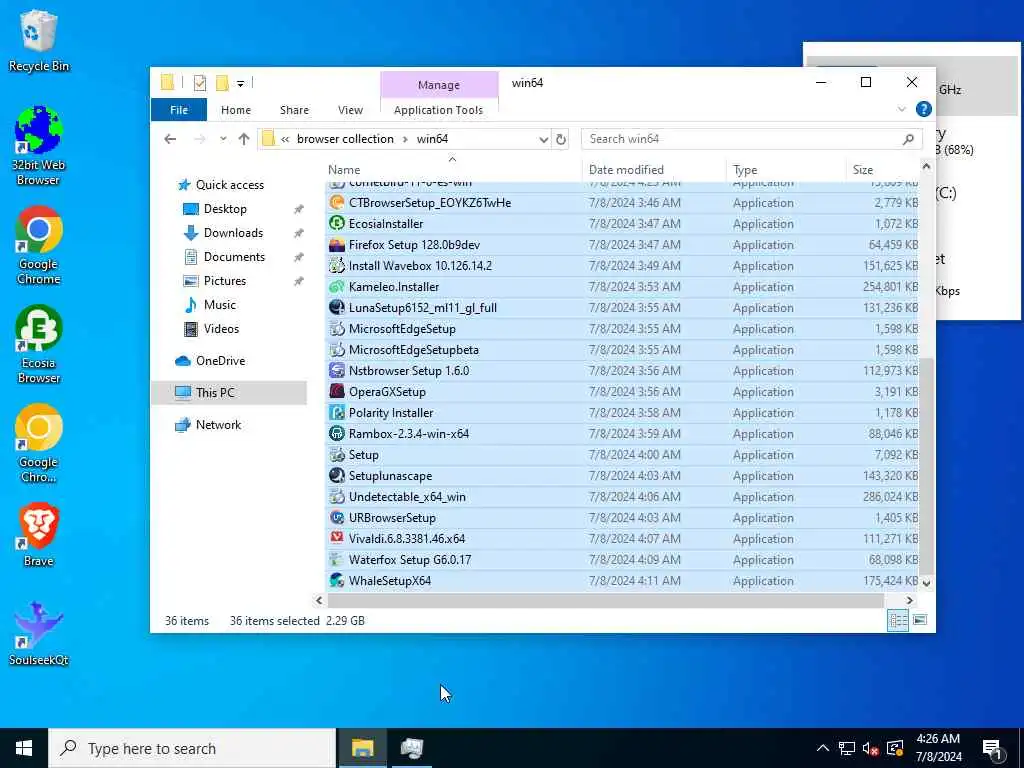Click the Explorer help question mark icon
1024x768 pixels.
923,110
